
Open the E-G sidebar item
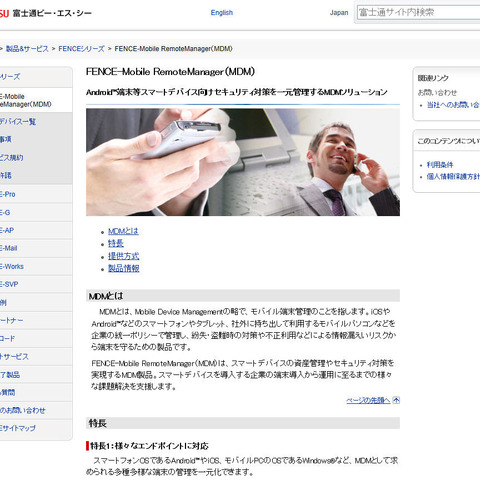pyautogui.click(x=36, y=212)
